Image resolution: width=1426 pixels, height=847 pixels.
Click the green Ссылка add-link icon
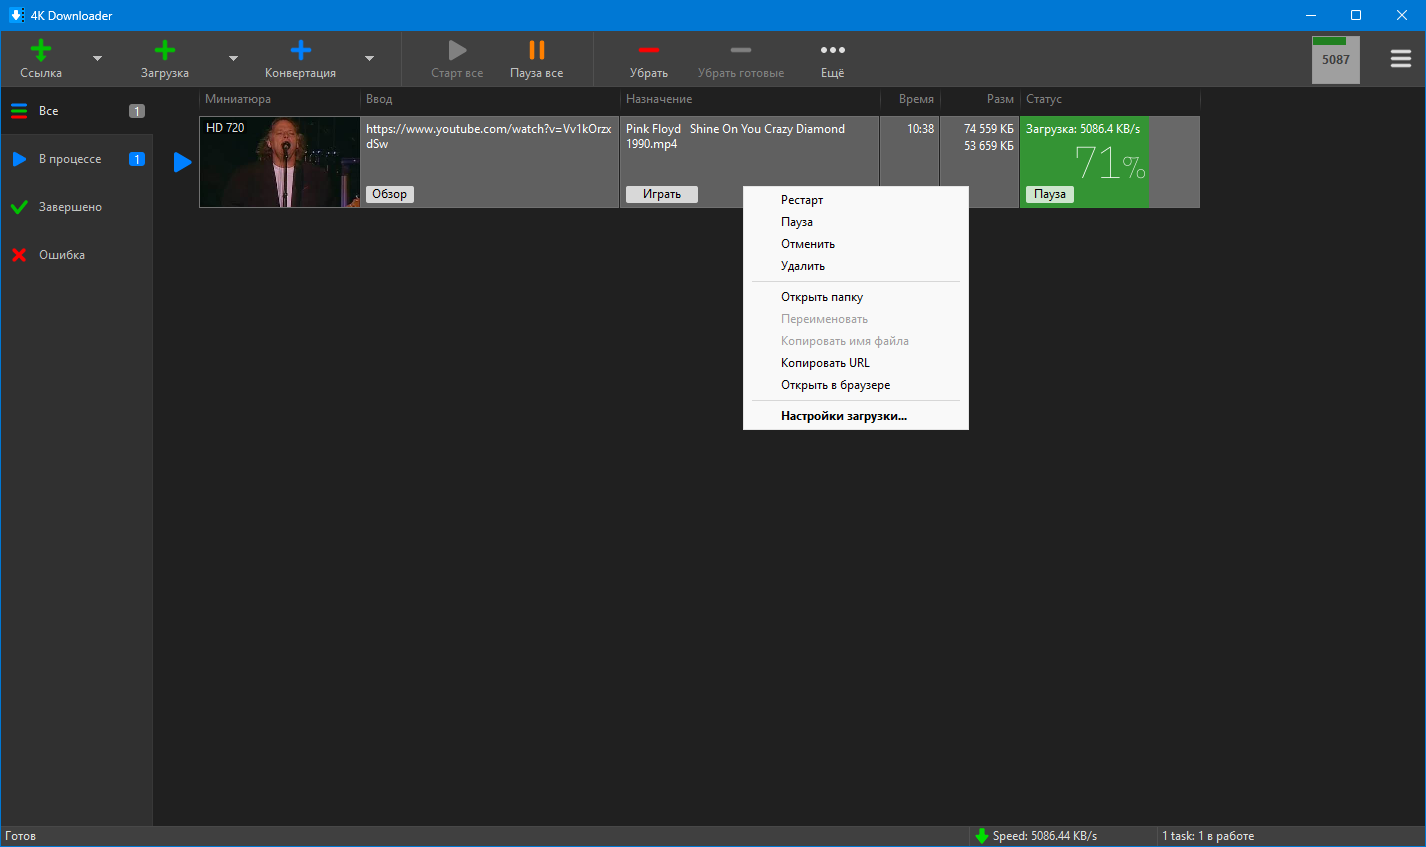[x=41, y=51]
